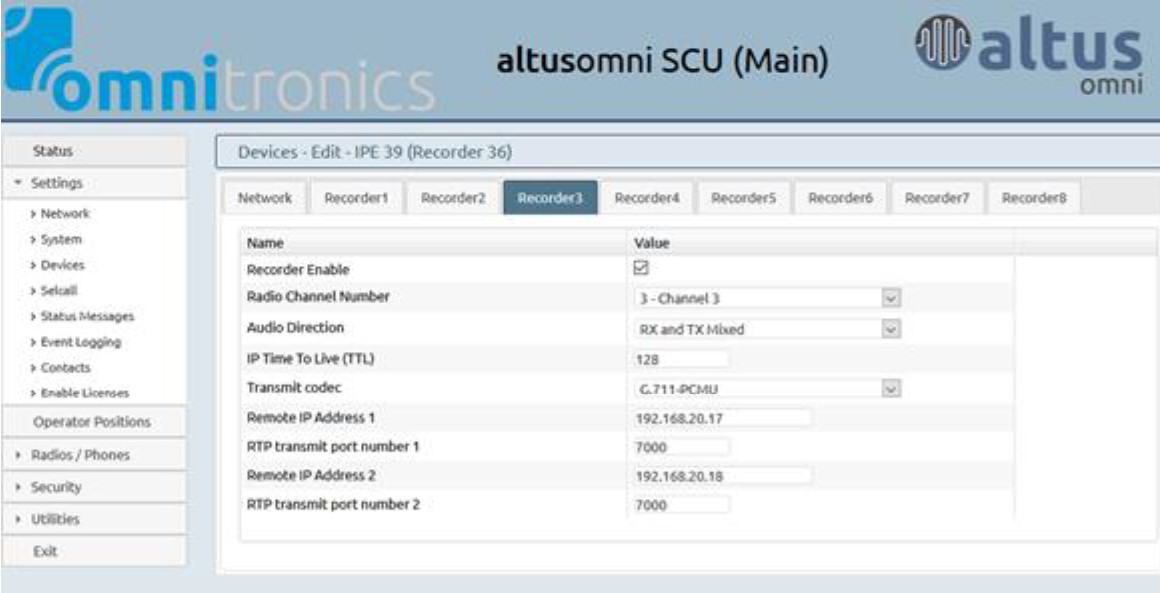1160x593 pixels.
Task: Open the Operator Positions page
Action: click(94, 422)
